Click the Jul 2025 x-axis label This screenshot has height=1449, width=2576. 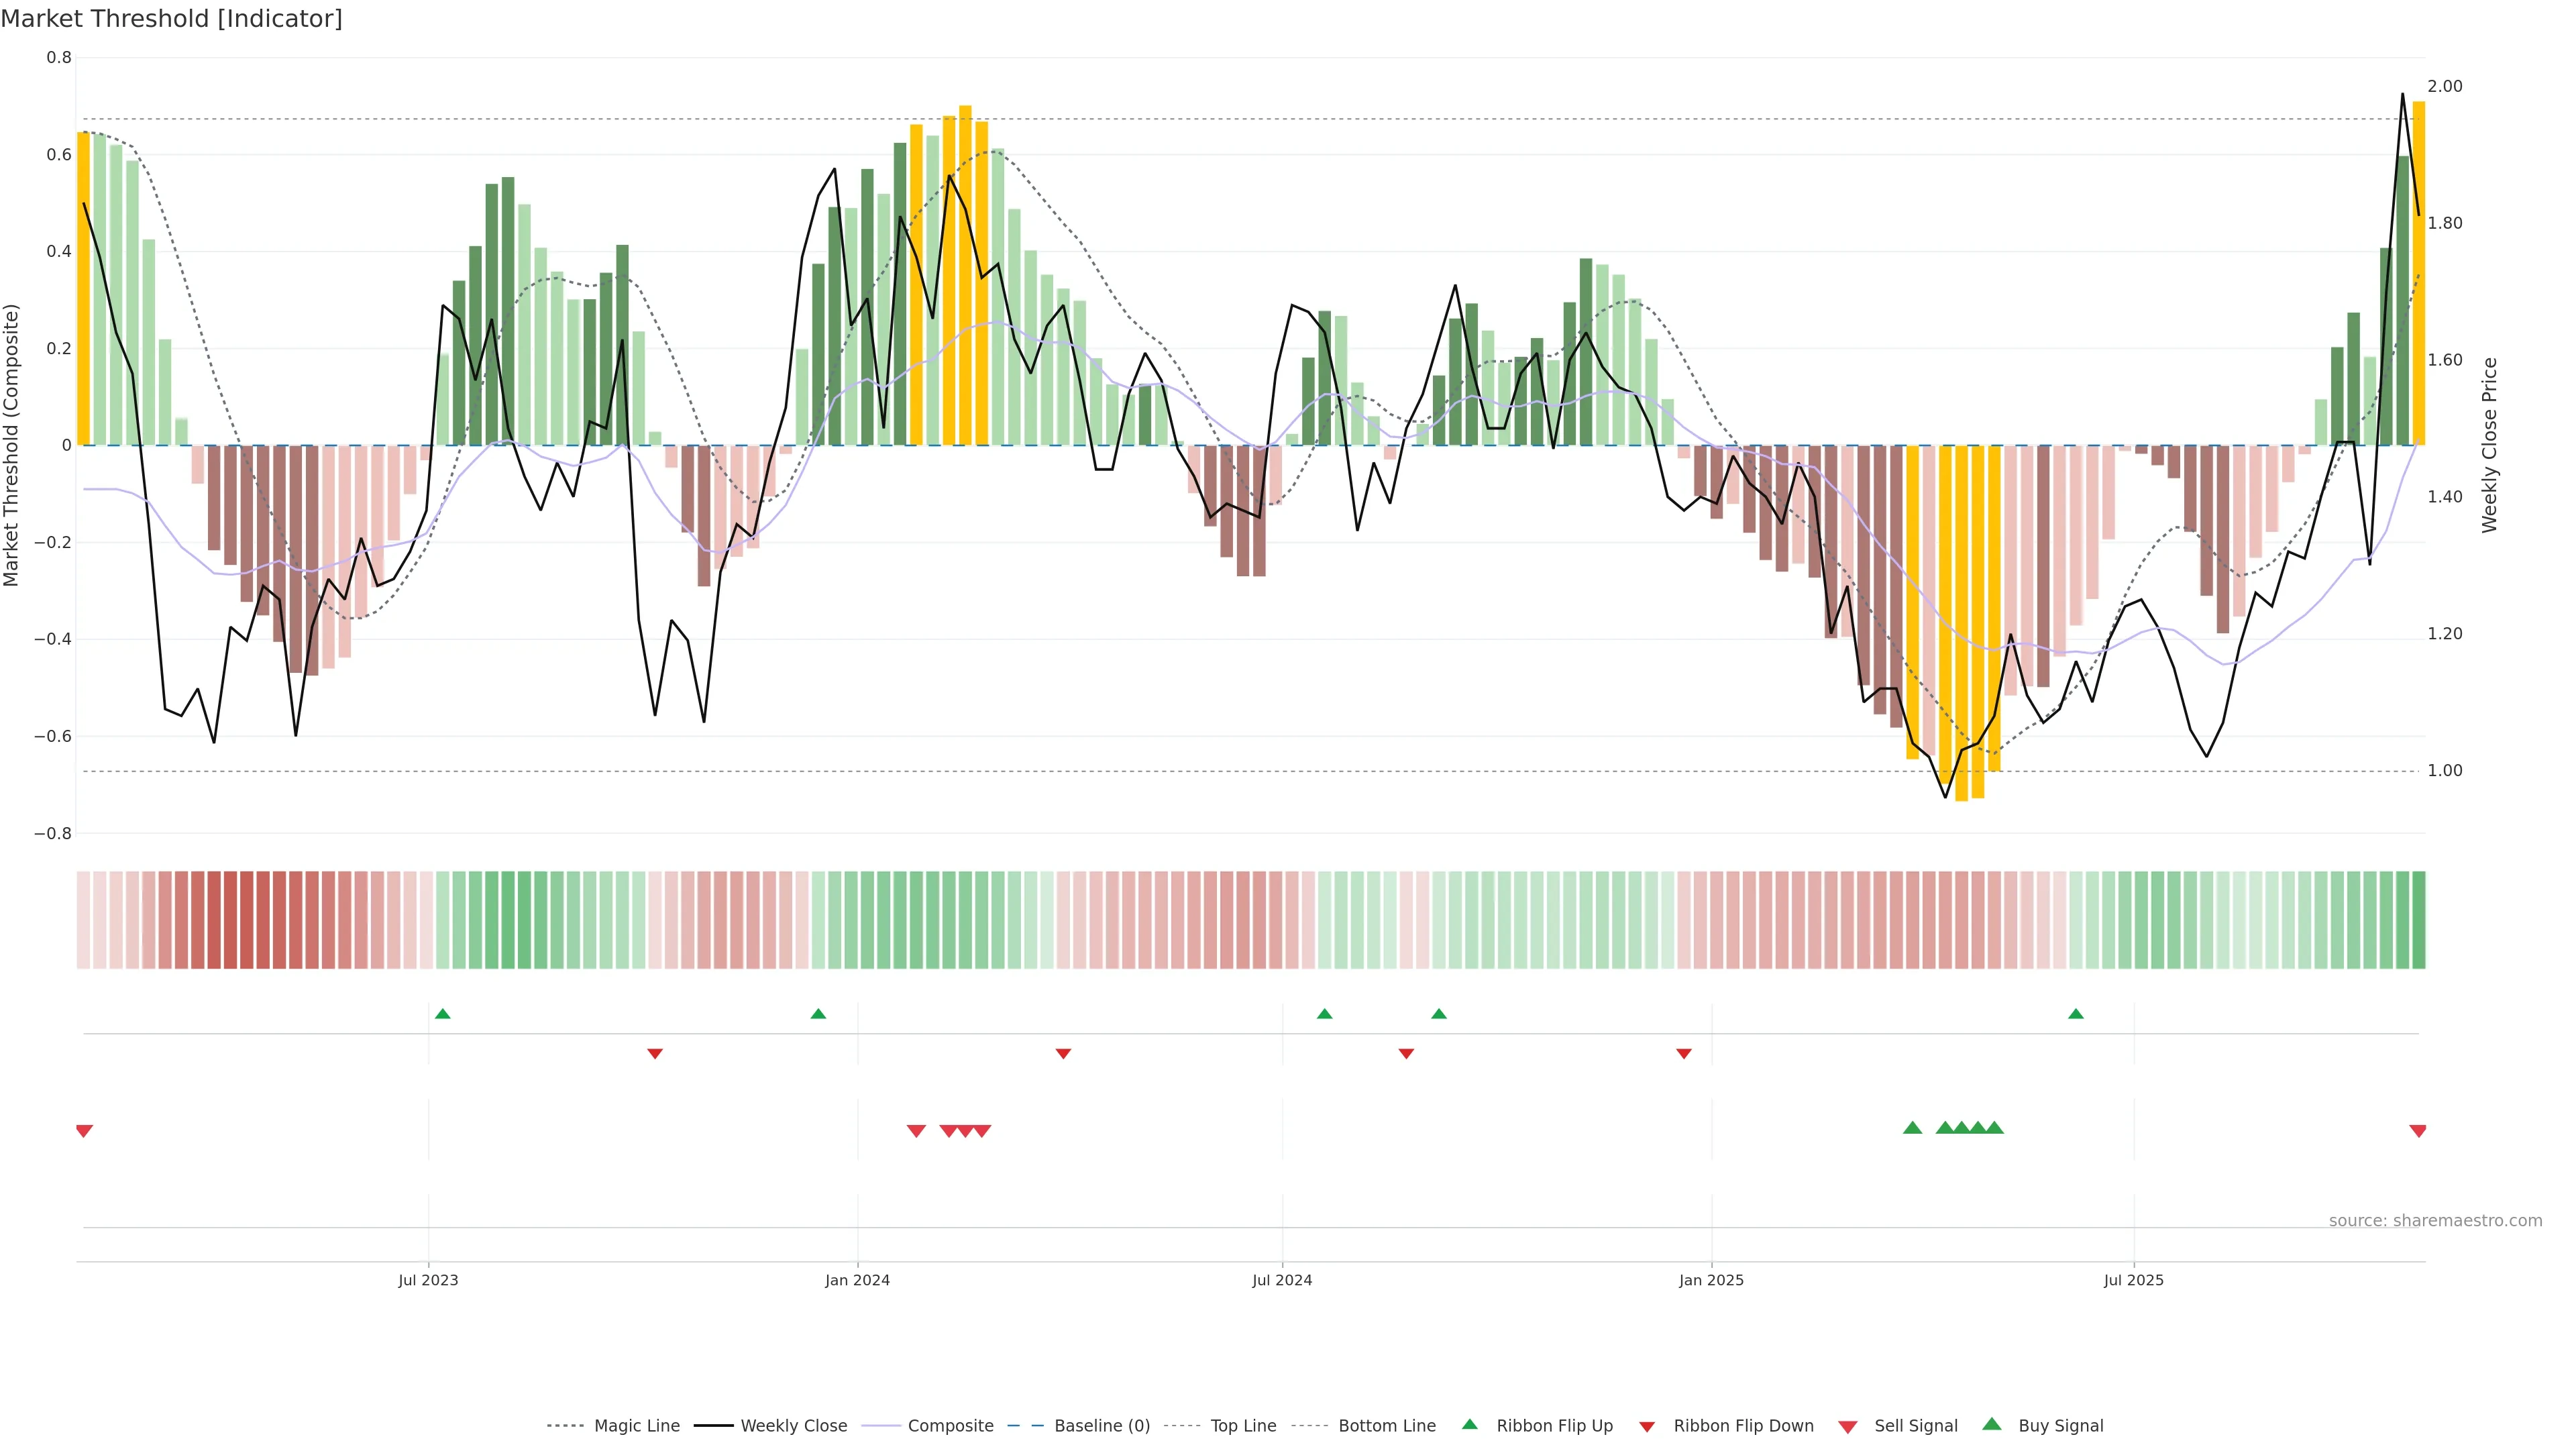[x=2133, y=1280]
